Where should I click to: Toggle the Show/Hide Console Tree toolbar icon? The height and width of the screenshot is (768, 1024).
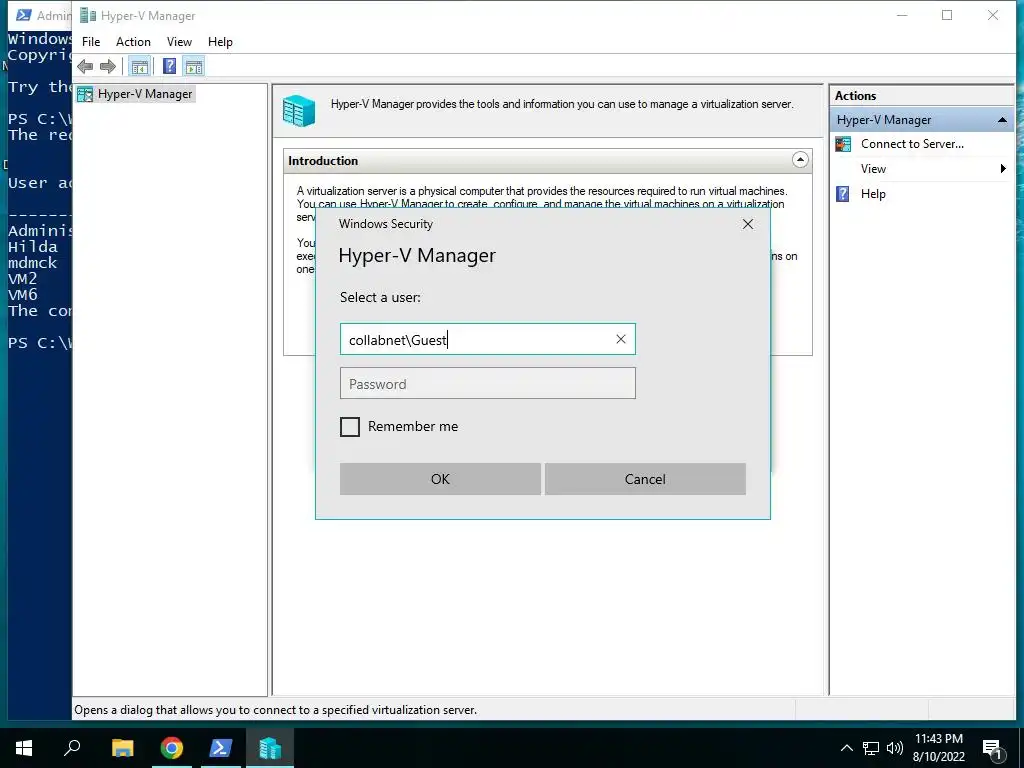[139, 66]
